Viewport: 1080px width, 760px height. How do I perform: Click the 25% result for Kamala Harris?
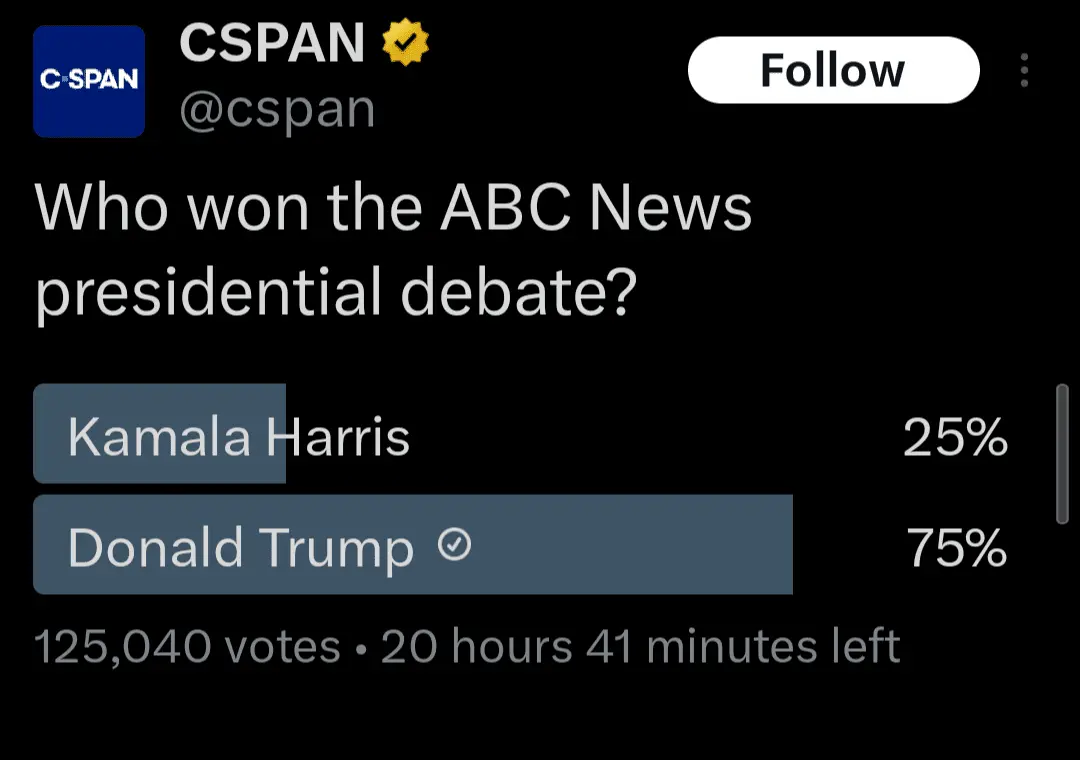click(x=955, y=437)
